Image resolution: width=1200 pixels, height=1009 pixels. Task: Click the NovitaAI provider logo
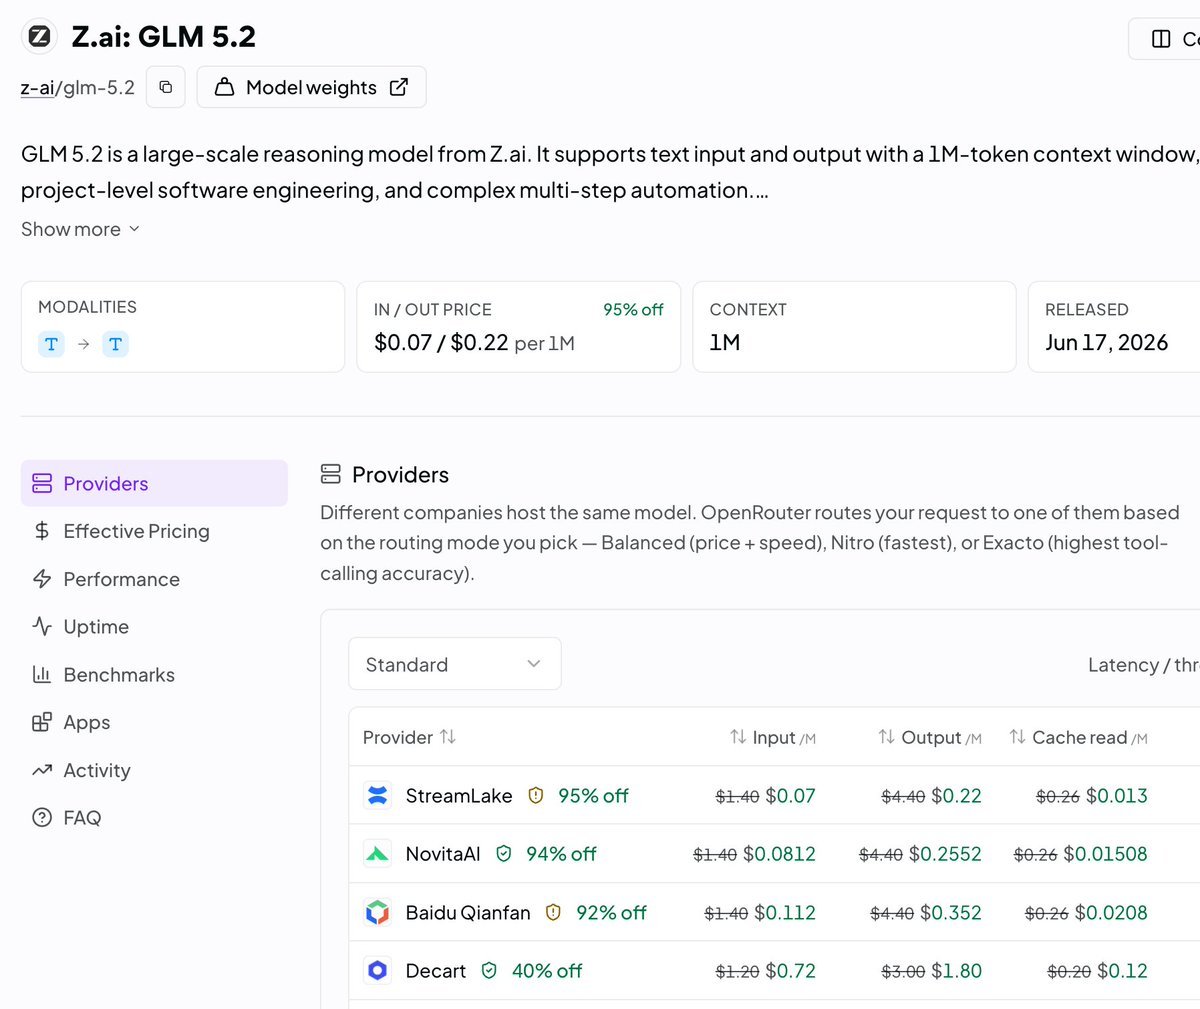pyautogui.click(x=377, y=854)
